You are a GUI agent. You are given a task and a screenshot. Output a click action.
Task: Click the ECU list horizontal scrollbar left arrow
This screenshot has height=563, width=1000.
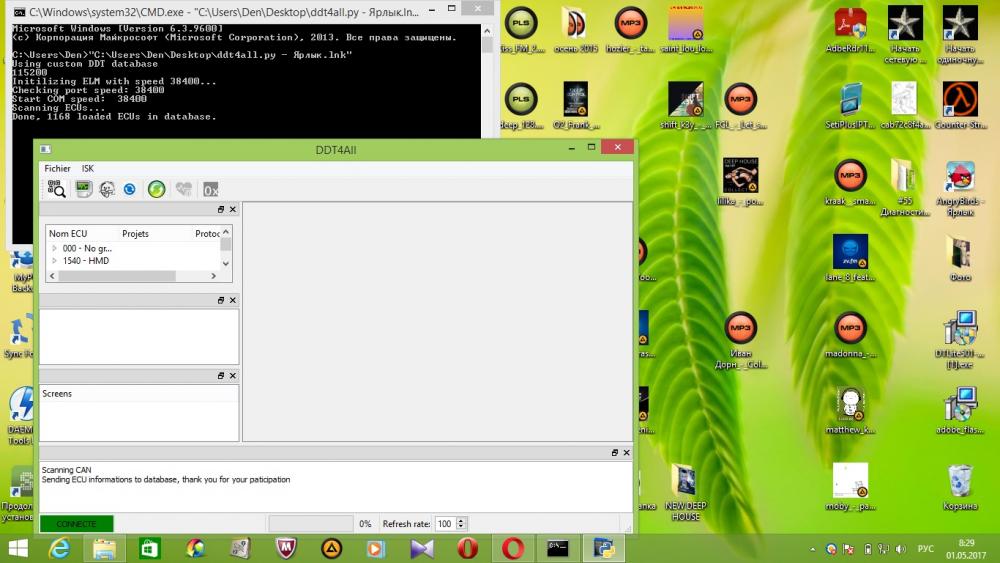pos(52,275)
